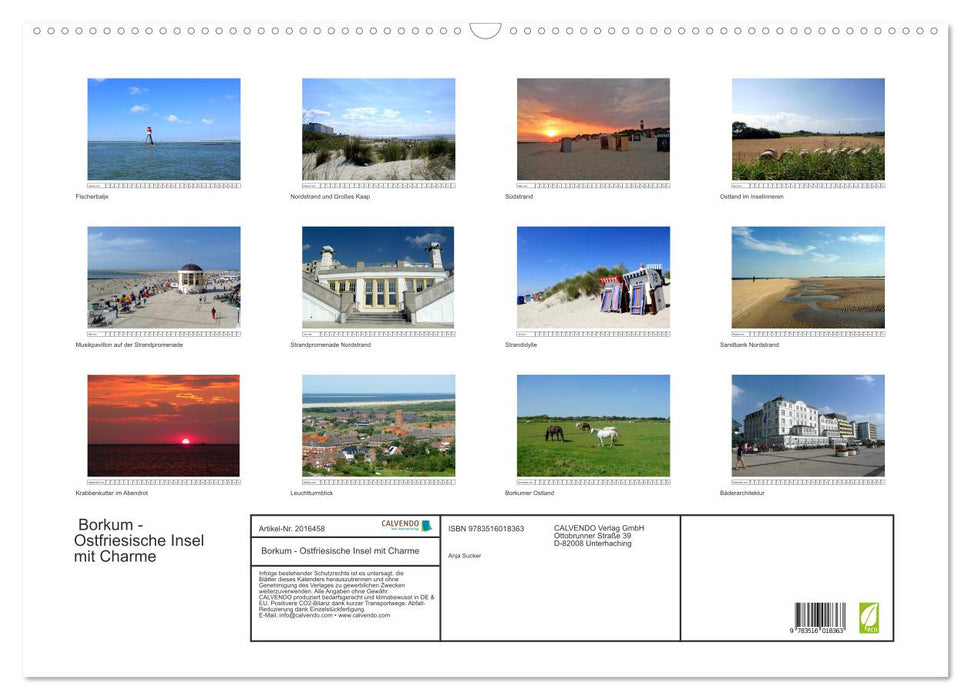Screen dimensions: 971x700
Task: Toggle the last square in the top-right row
Action: (x=936, y=31)
